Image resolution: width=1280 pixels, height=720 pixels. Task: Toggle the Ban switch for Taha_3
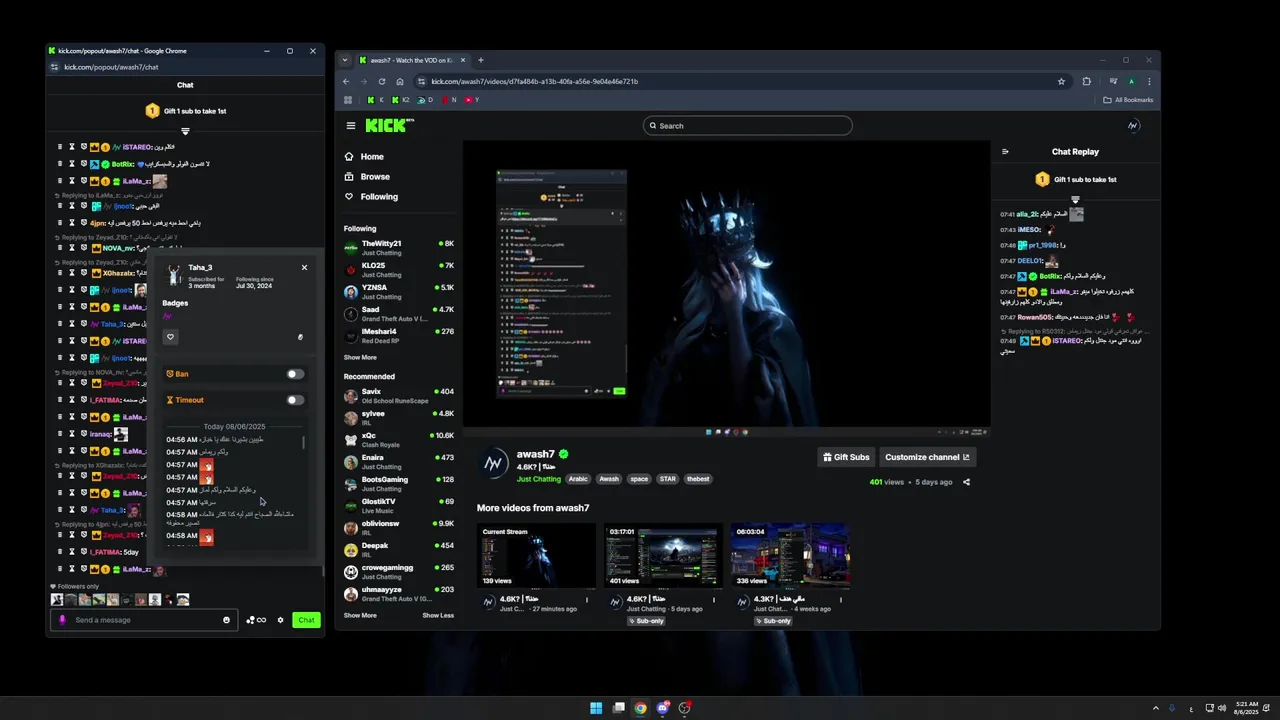click(295, 374)
